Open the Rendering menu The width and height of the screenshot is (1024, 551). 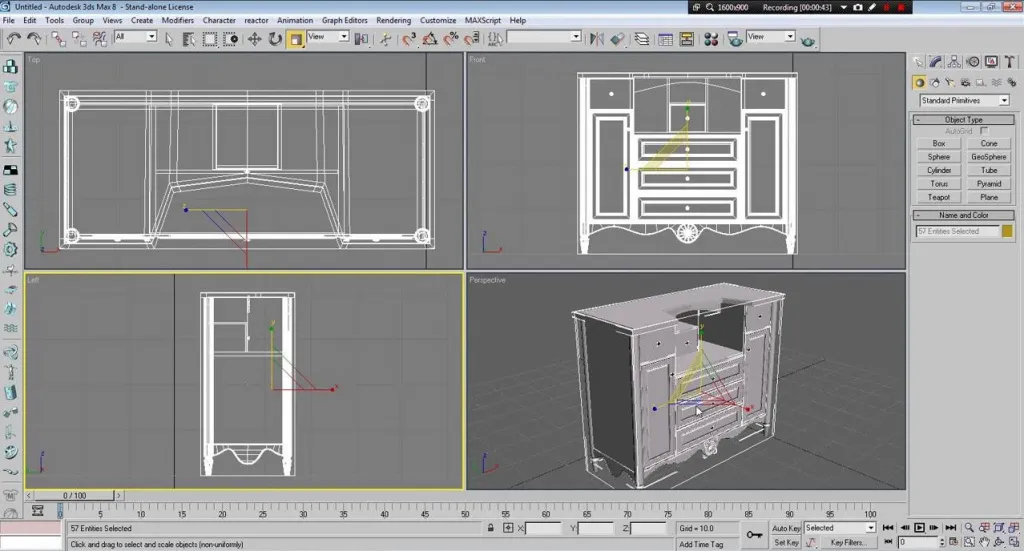(x=393, y=20)
